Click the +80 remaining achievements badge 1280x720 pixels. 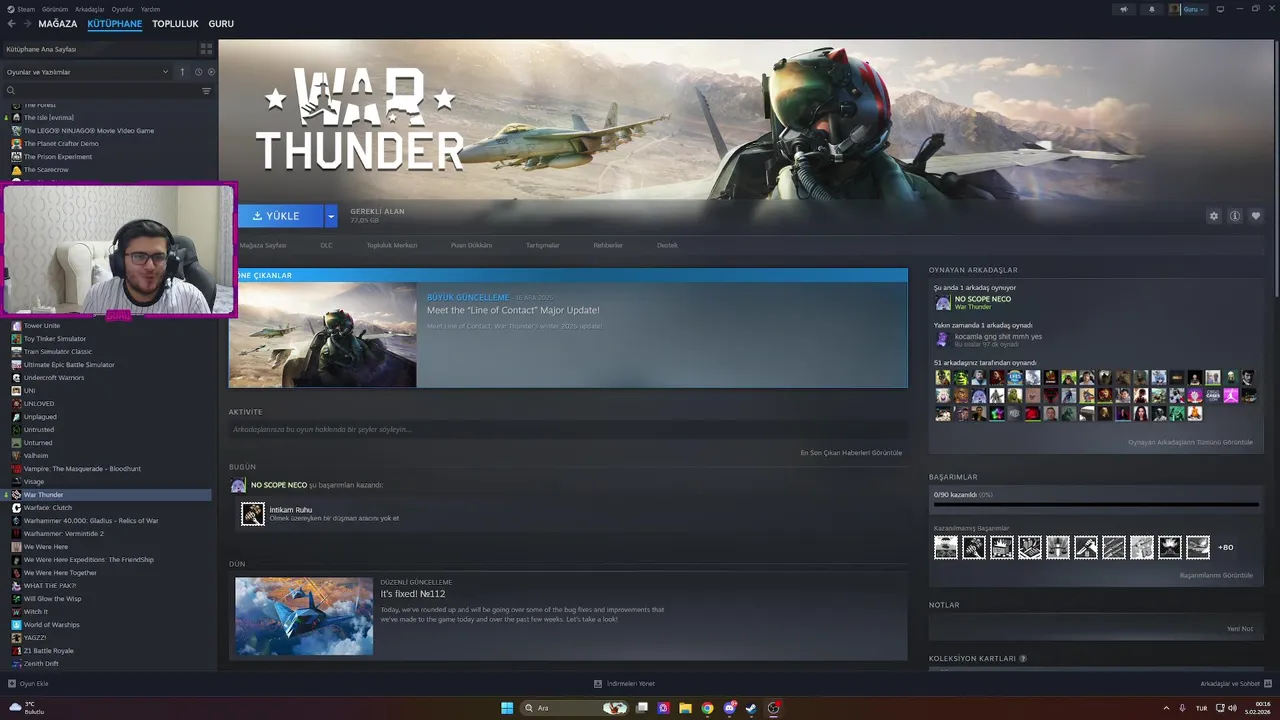click(1225, 547)
